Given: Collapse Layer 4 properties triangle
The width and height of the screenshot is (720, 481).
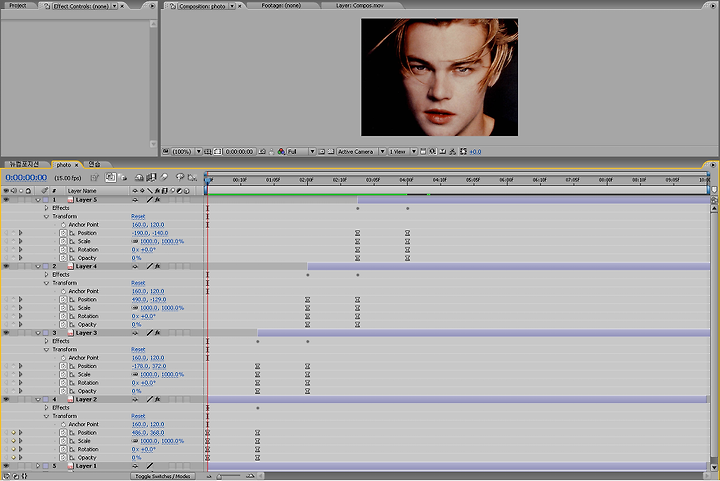Looking at the screenshot, I should [38, 266].
